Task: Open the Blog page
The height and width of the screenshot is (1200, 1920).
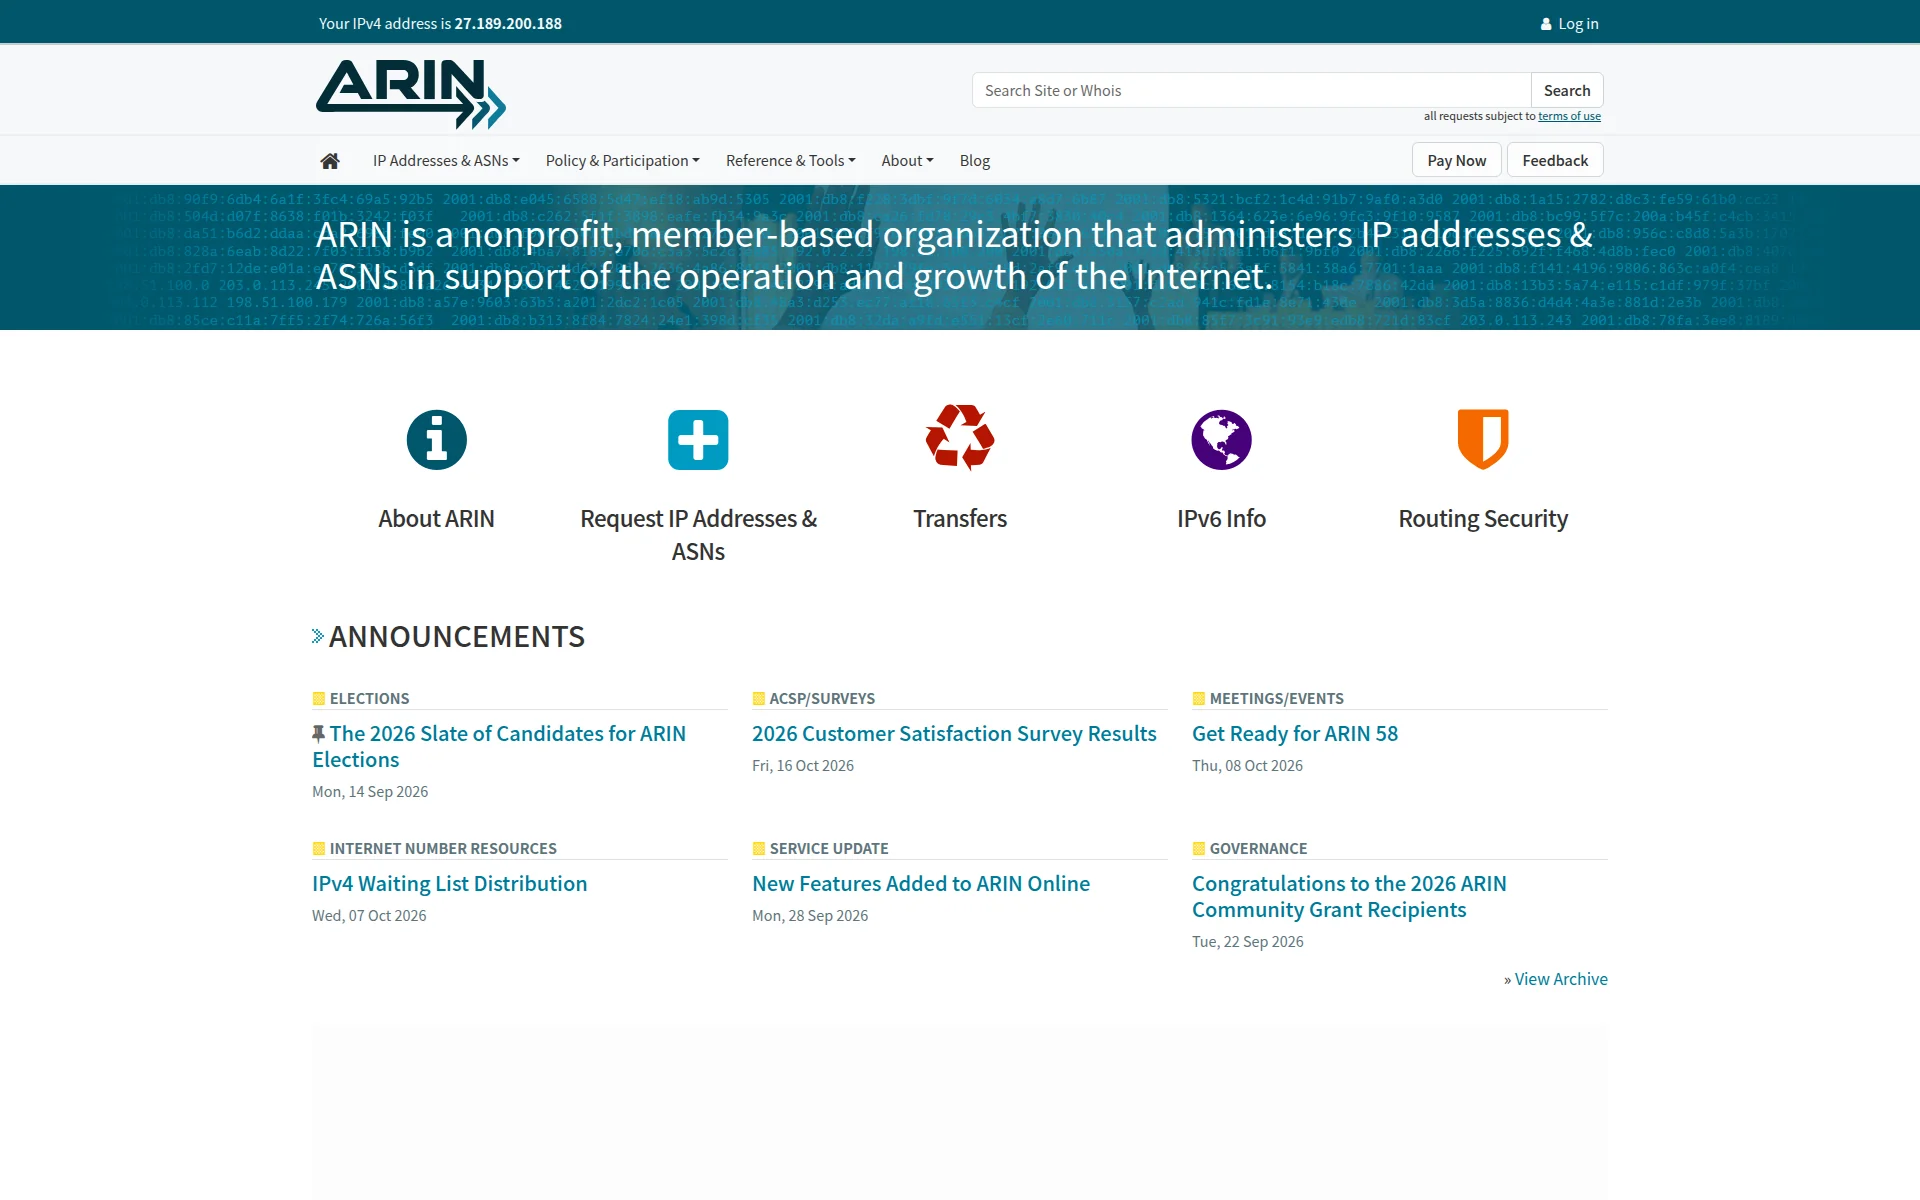Action: click(974, 161)
